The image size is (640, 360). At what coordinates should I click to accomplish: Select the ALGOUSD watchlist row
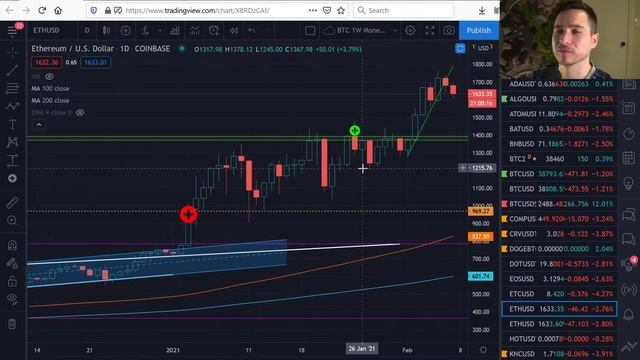[559, 99]
